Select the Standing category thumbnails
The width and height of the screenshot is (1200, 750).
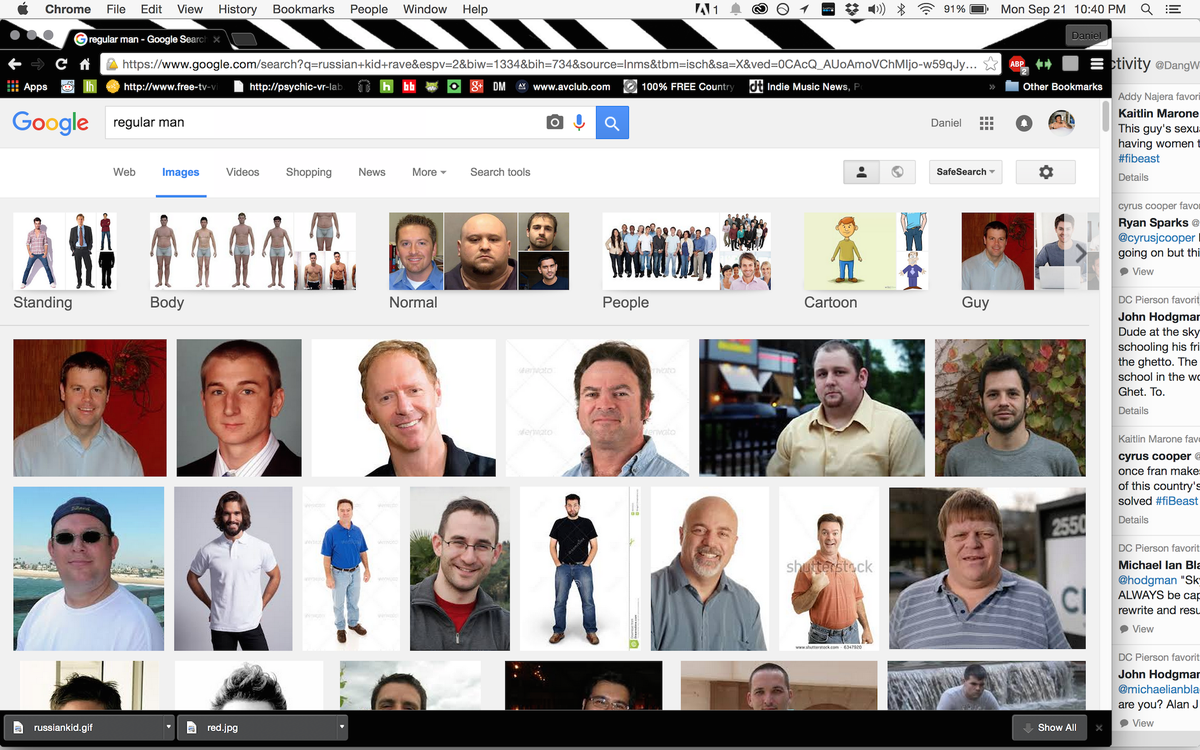point(65,251)
